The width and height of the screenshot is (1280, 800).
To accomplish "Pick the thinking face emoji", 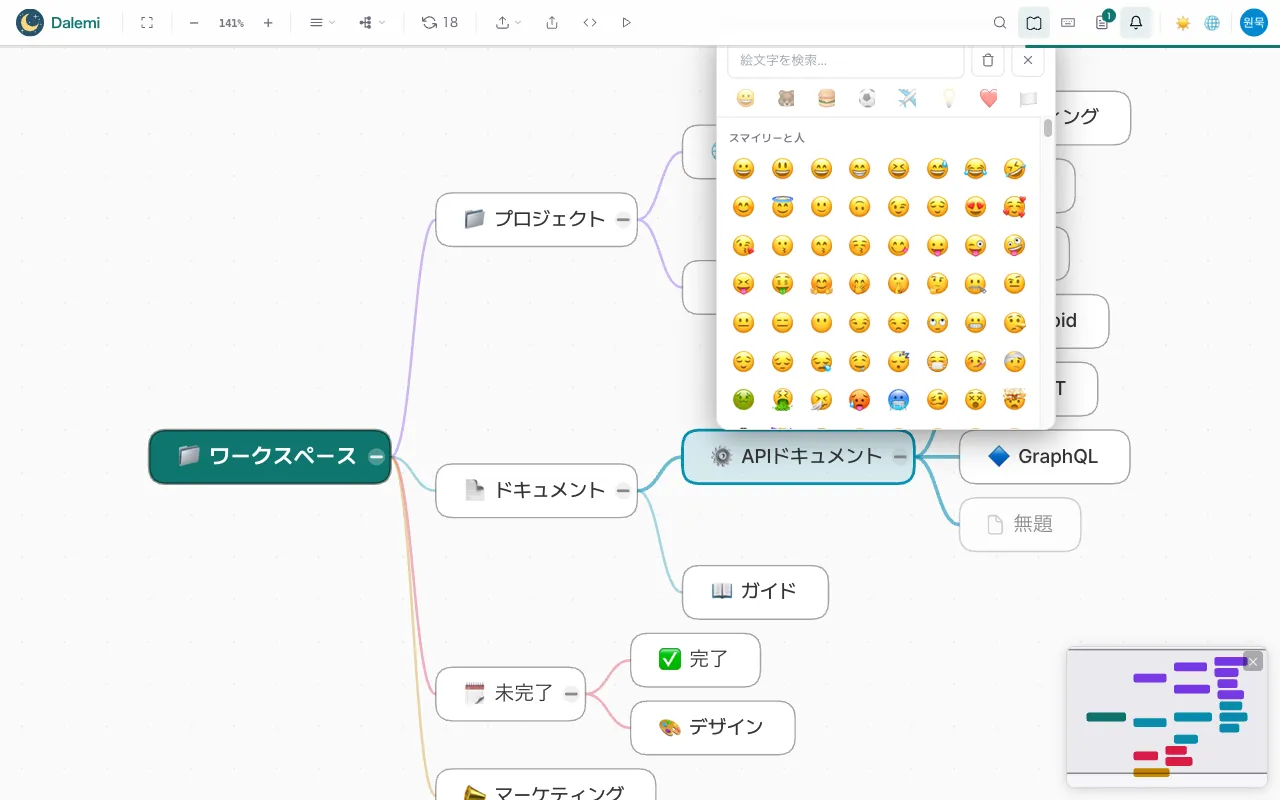I will click(937, 284).
